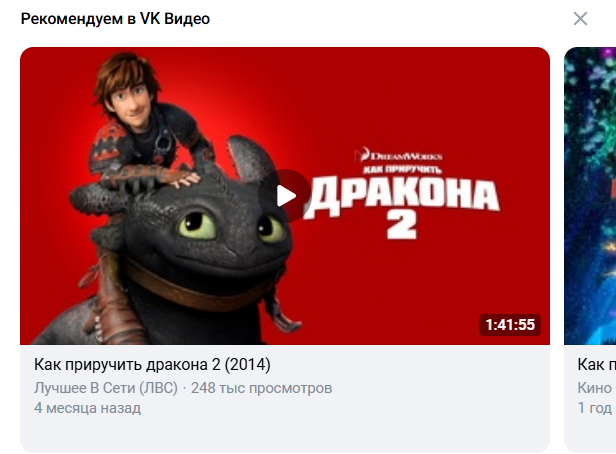The width and height of the screenshot is (616, 454).
Task: Click the large ДРАКОНА poster text
Action: coord(403,196)
